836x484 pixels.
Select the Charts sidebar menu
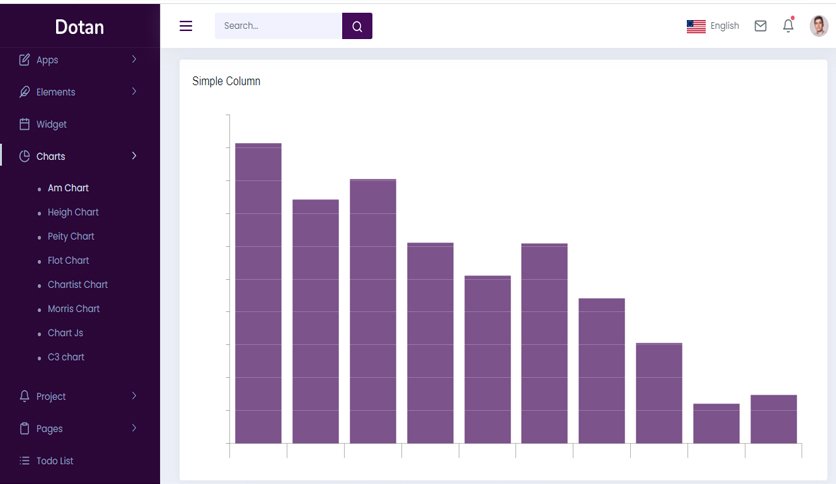point(80,156)
